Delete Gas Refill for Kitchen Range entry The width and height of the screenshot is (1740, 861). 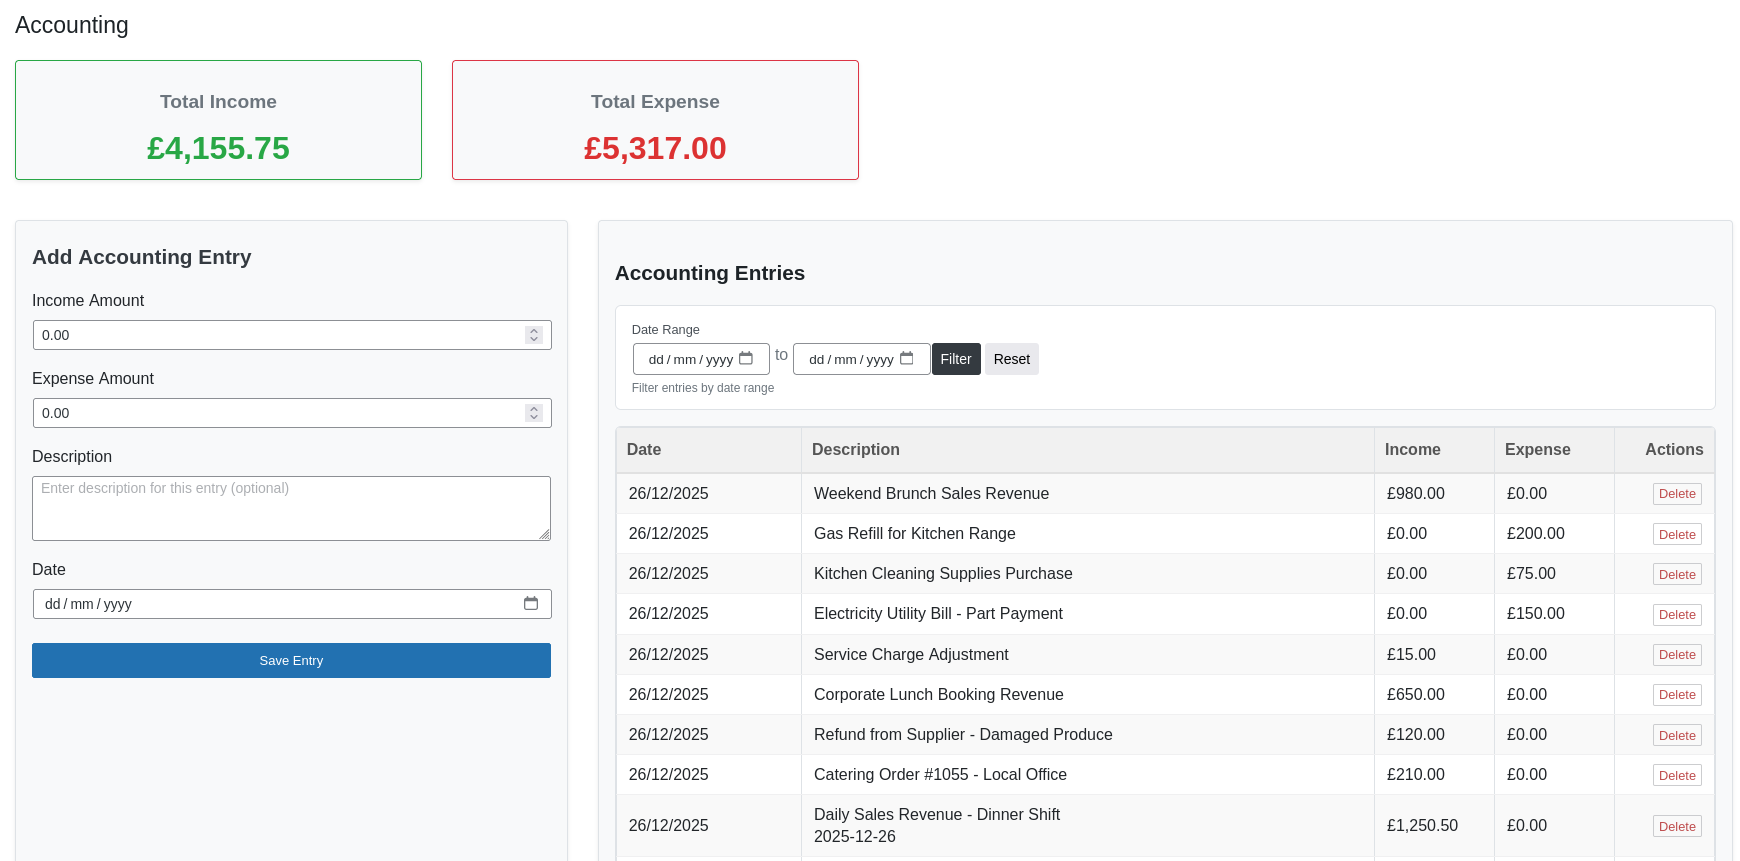click(1676, 534)
